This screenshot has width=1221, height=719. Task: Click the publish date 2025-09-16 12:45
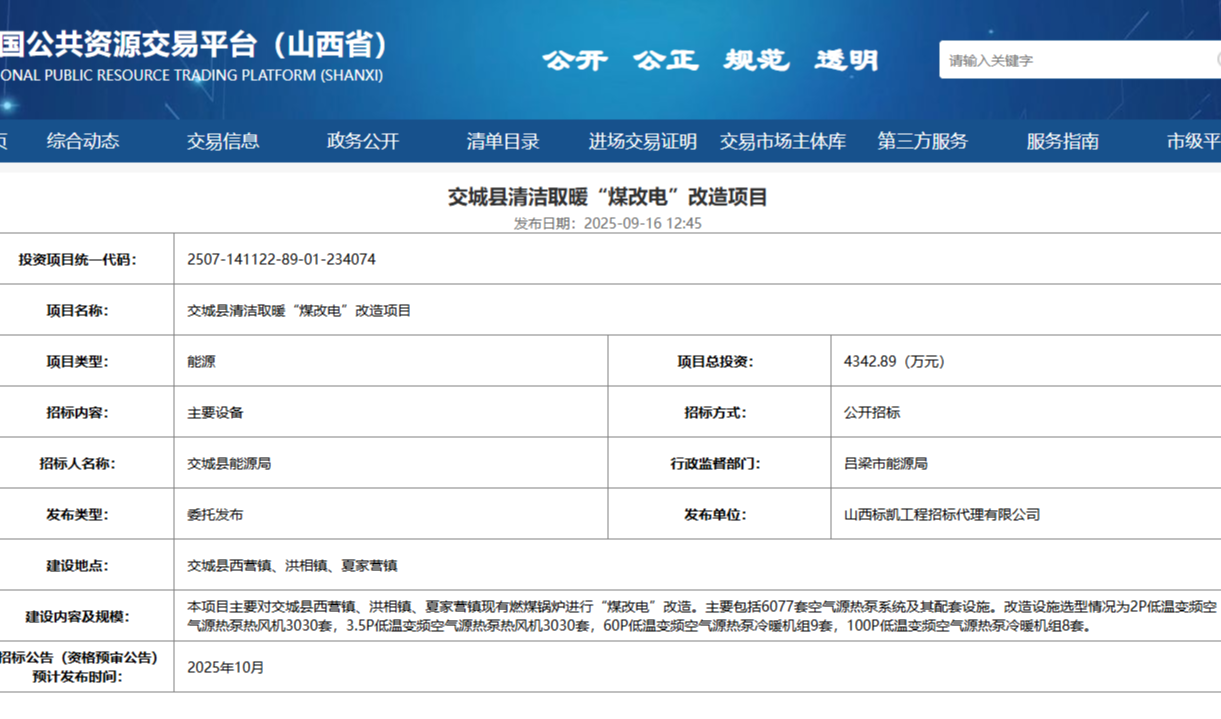coord(643,224)
